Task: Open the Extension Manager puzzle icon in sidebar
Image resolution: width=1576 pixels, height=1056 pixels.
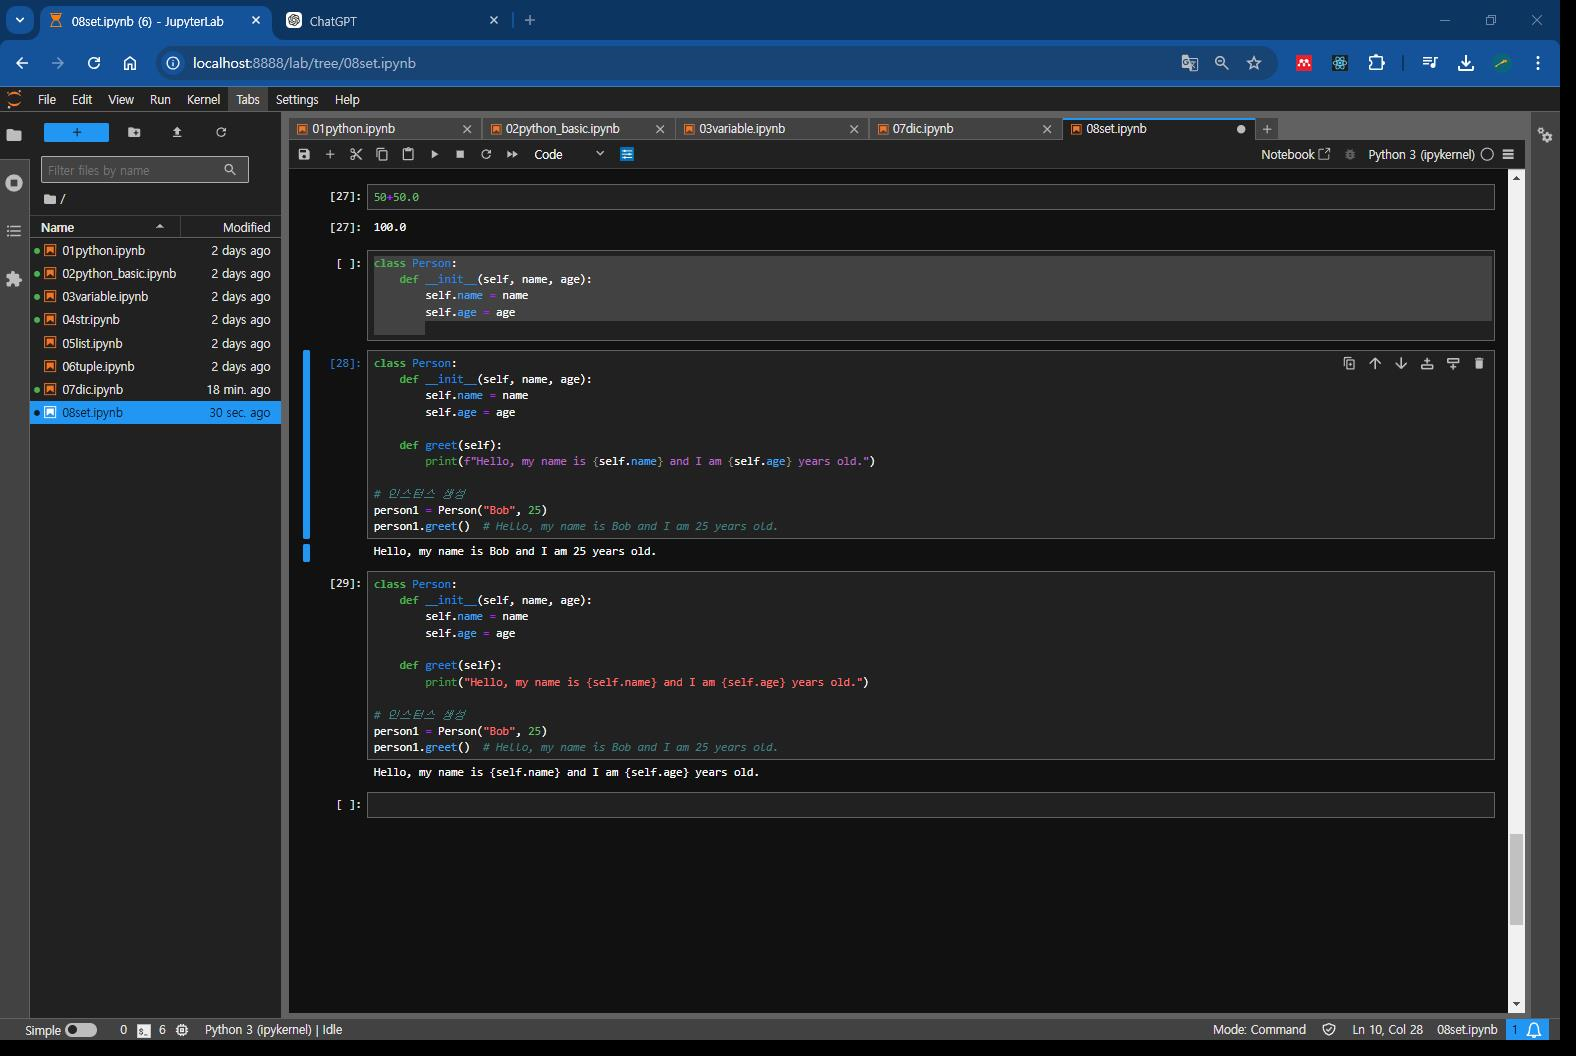Action: point(14,279)
